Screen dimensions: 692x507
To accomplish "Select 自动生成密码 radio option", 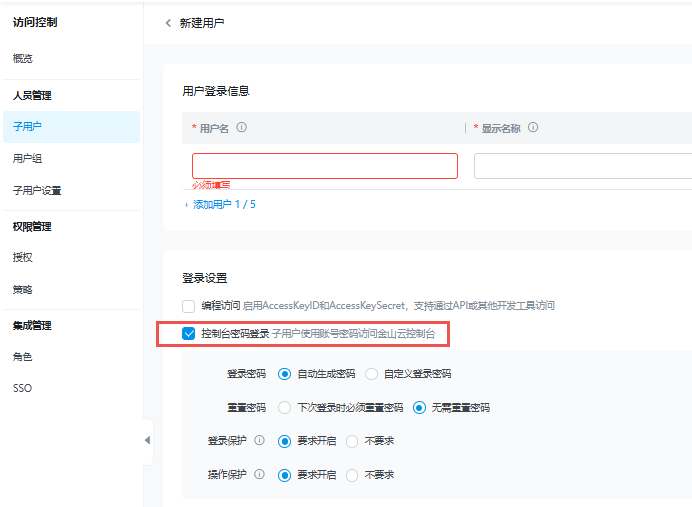I will pyautogui.click(x=284, y=374).
